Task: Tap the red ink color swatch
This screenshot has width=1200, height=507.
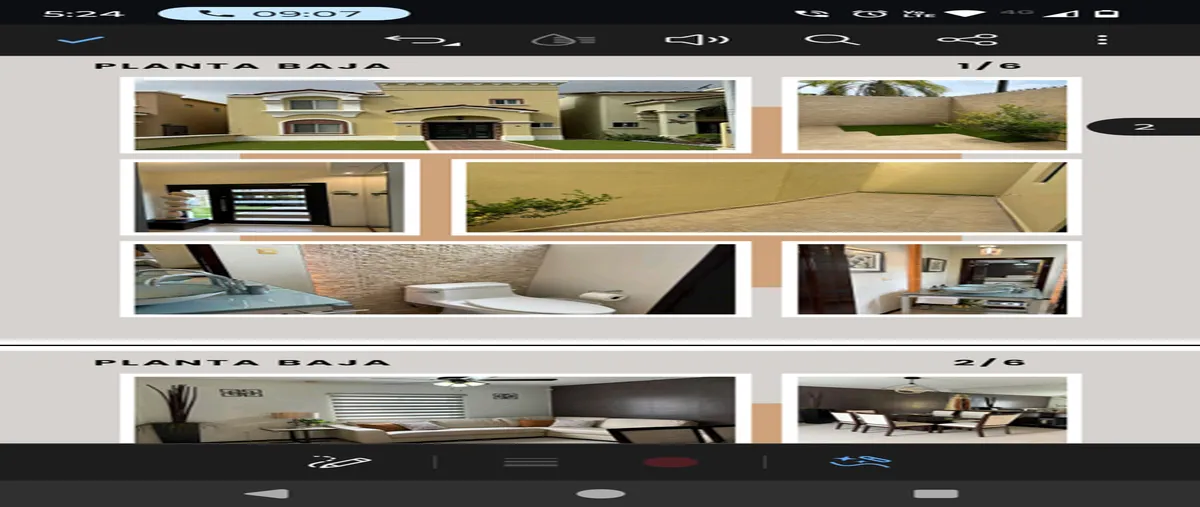Action: 670,462
